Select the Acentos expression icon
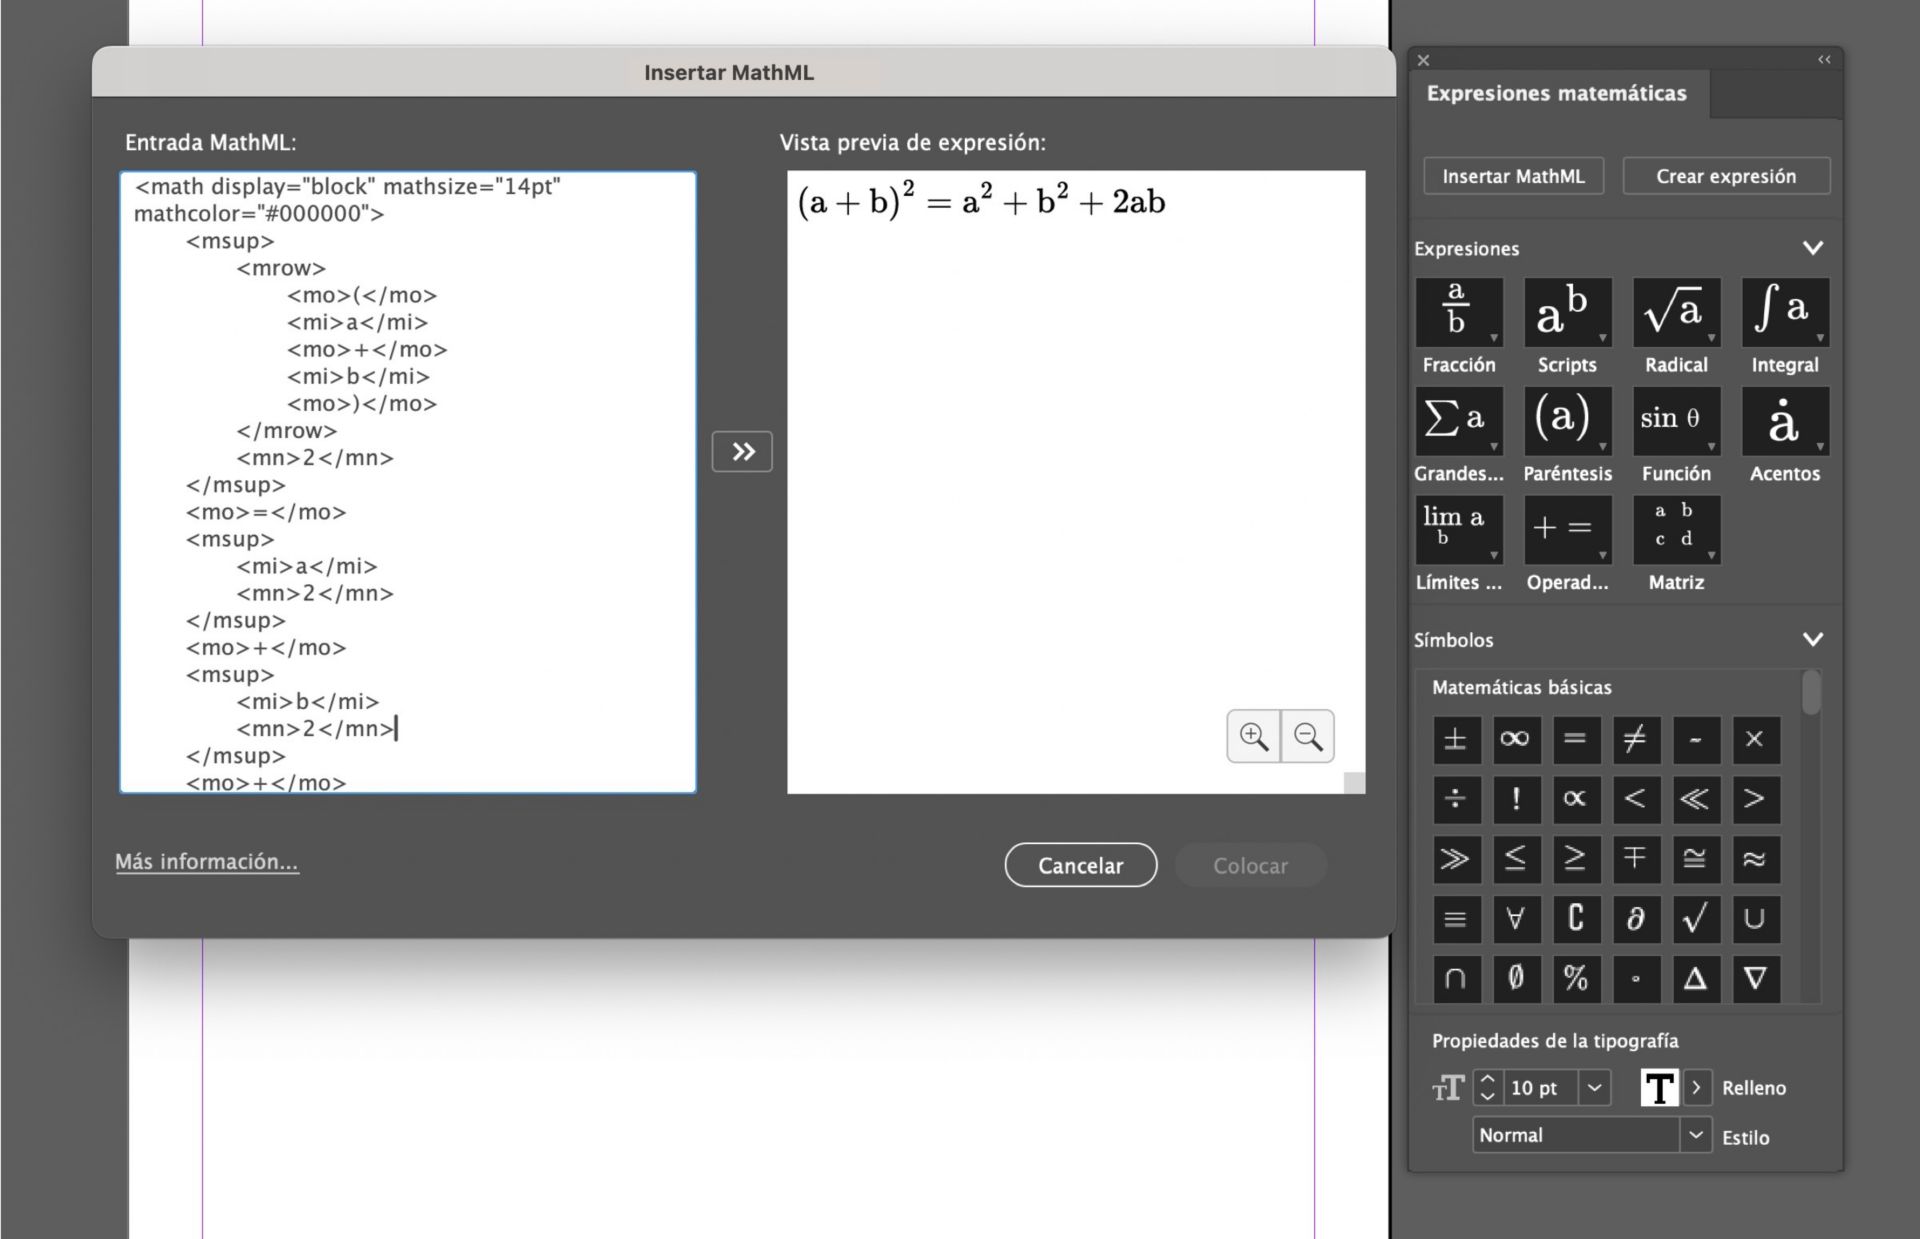This screenshot has width=1920, height=1239. coord(1784,421)
